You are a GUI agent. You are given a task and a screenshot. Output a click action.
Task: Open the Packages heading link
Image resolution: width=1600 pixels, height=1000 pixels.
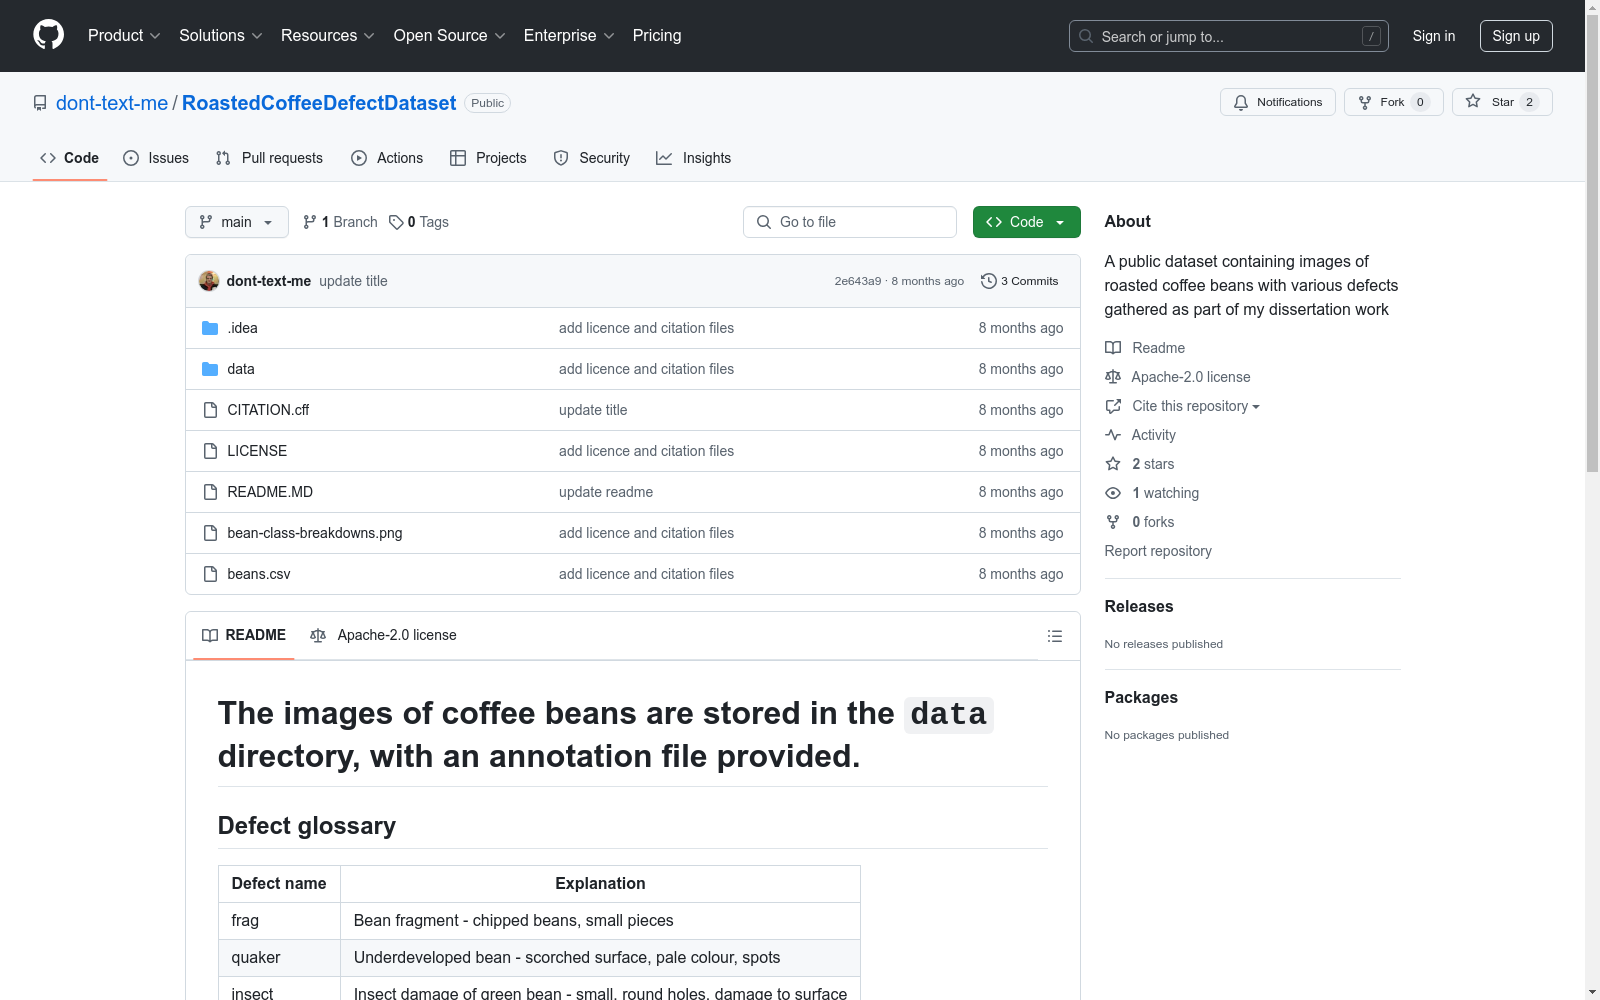click(1141, 697)
